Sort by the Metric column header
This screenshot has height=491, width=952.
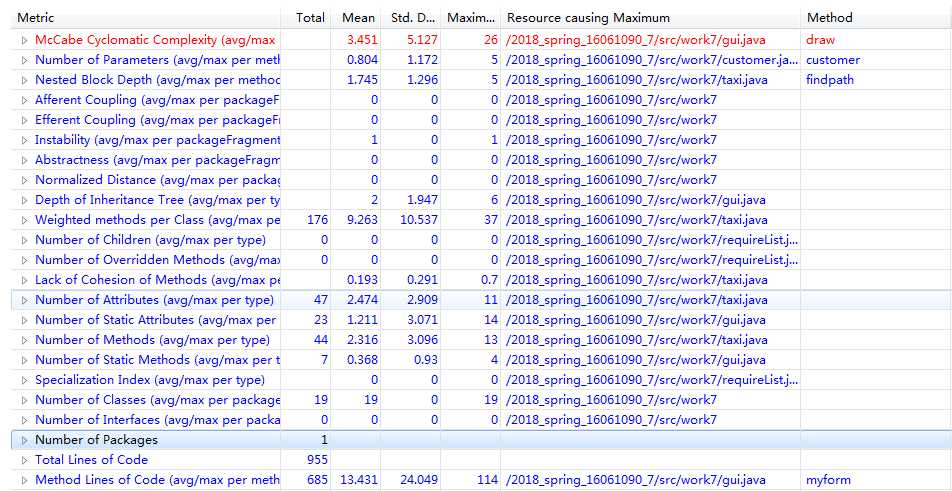146,18
